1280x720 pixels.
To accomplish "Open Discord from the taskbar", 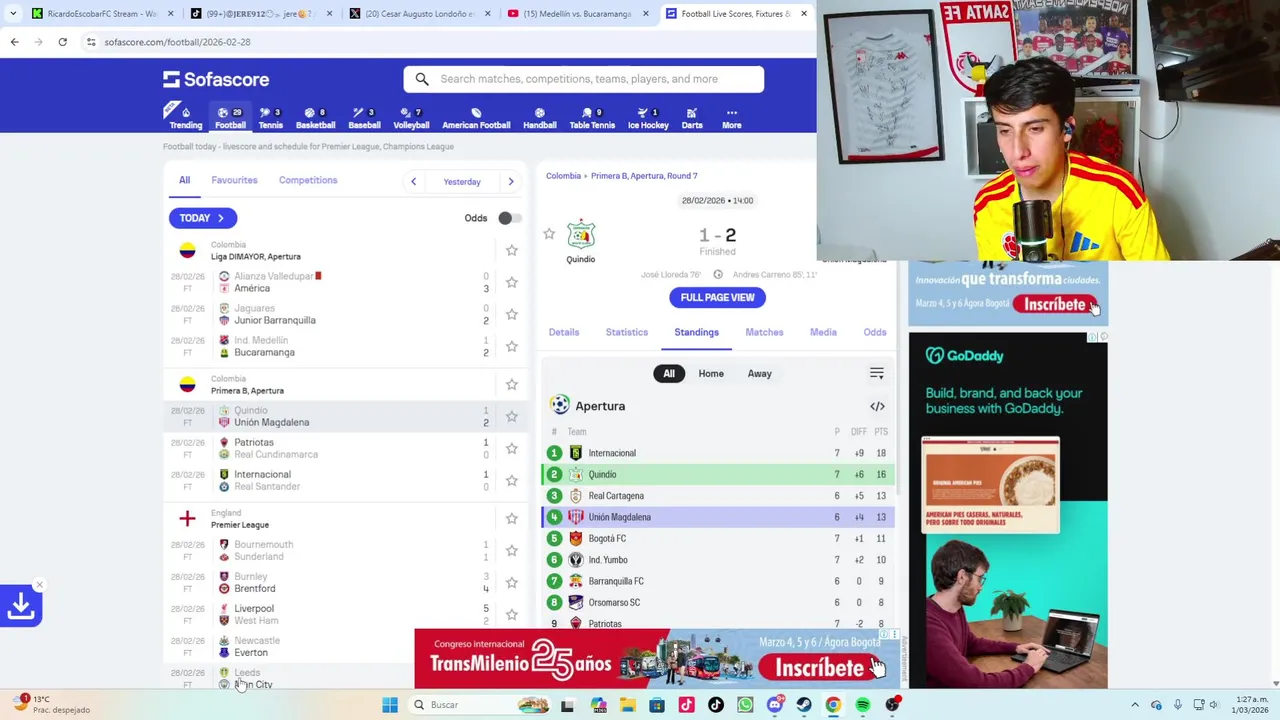I will (775, 705).
